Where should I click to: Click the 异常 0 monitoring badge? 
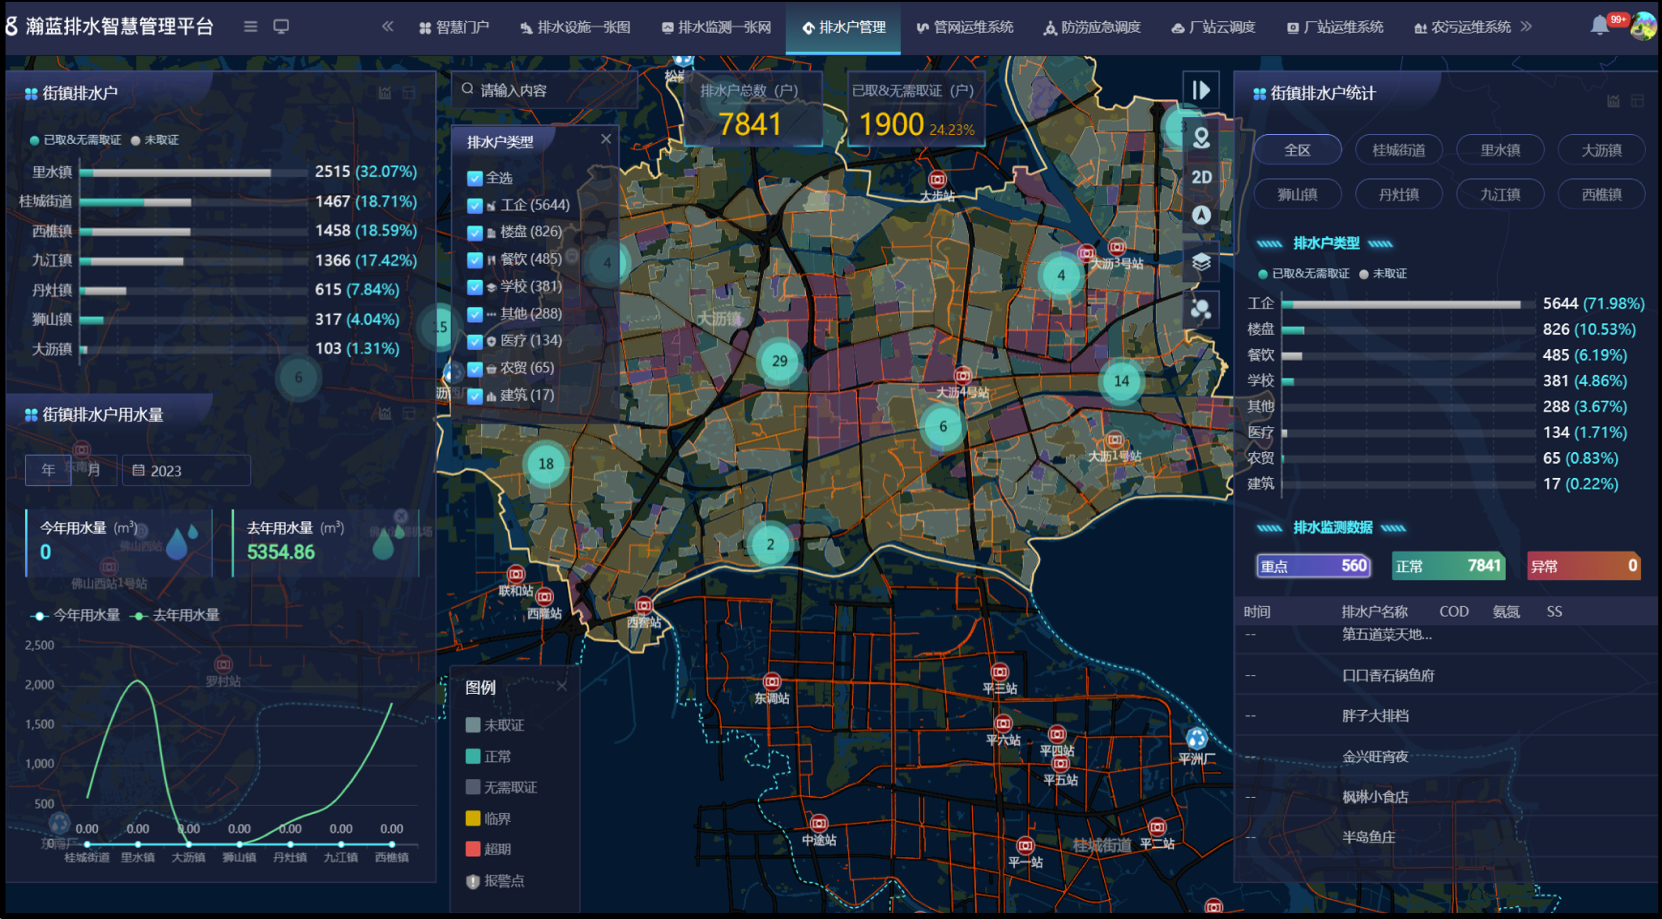point(1584,566)
